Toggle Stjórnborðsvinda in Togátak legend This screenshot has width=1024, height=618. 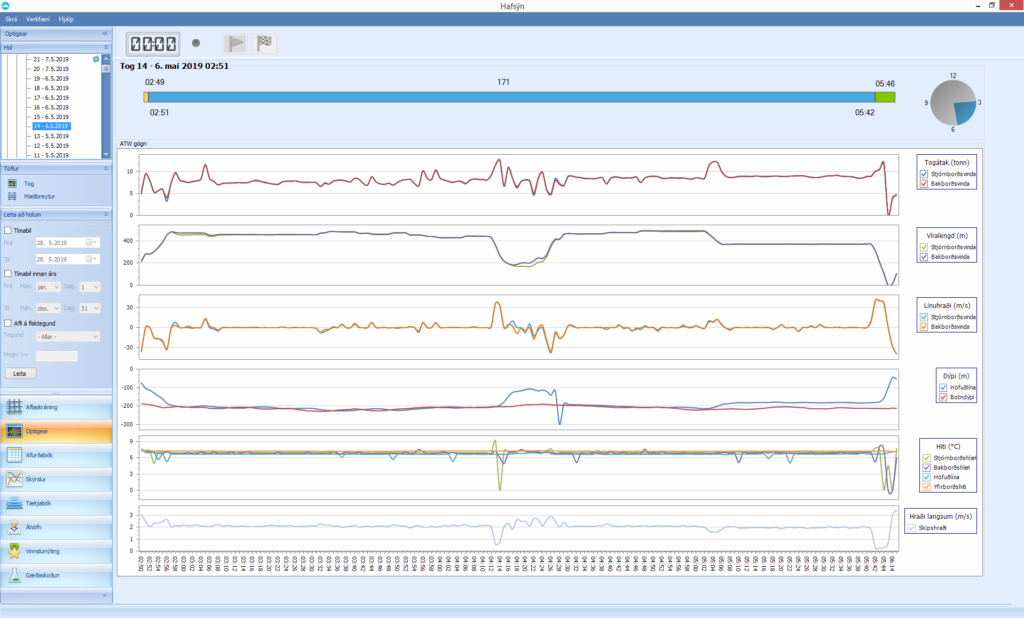pos(924,174)
